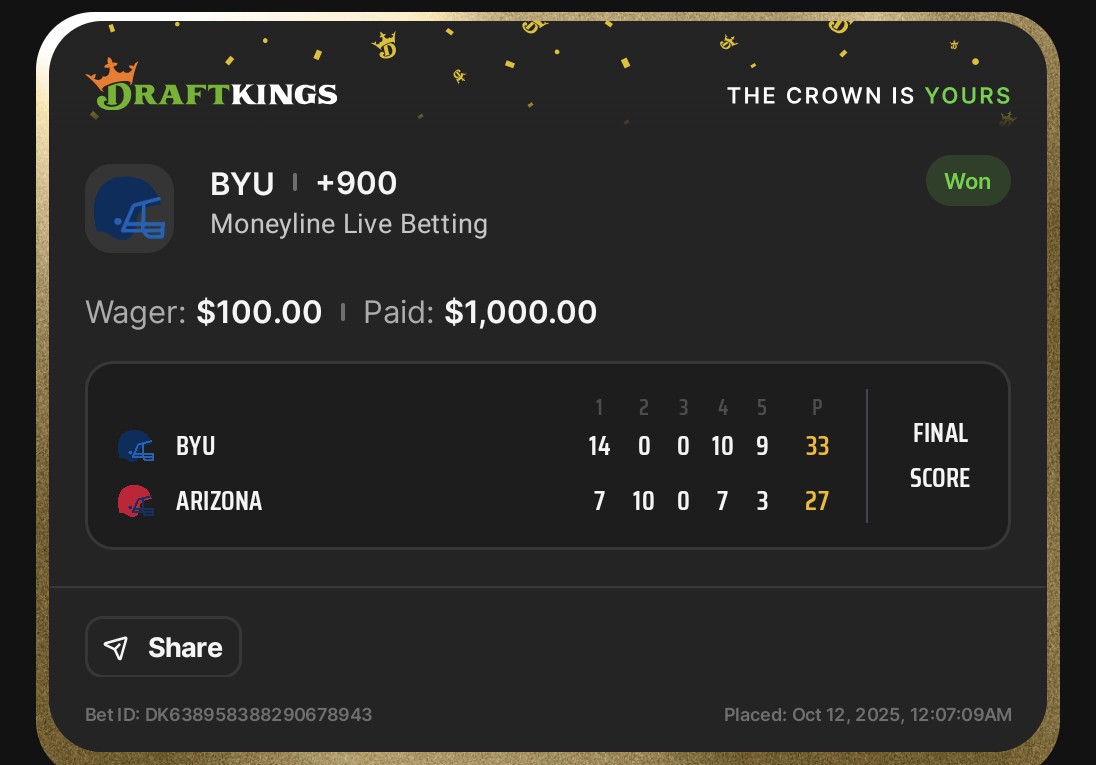Click the P column header

pyautogui.click(x=817, y=408)
